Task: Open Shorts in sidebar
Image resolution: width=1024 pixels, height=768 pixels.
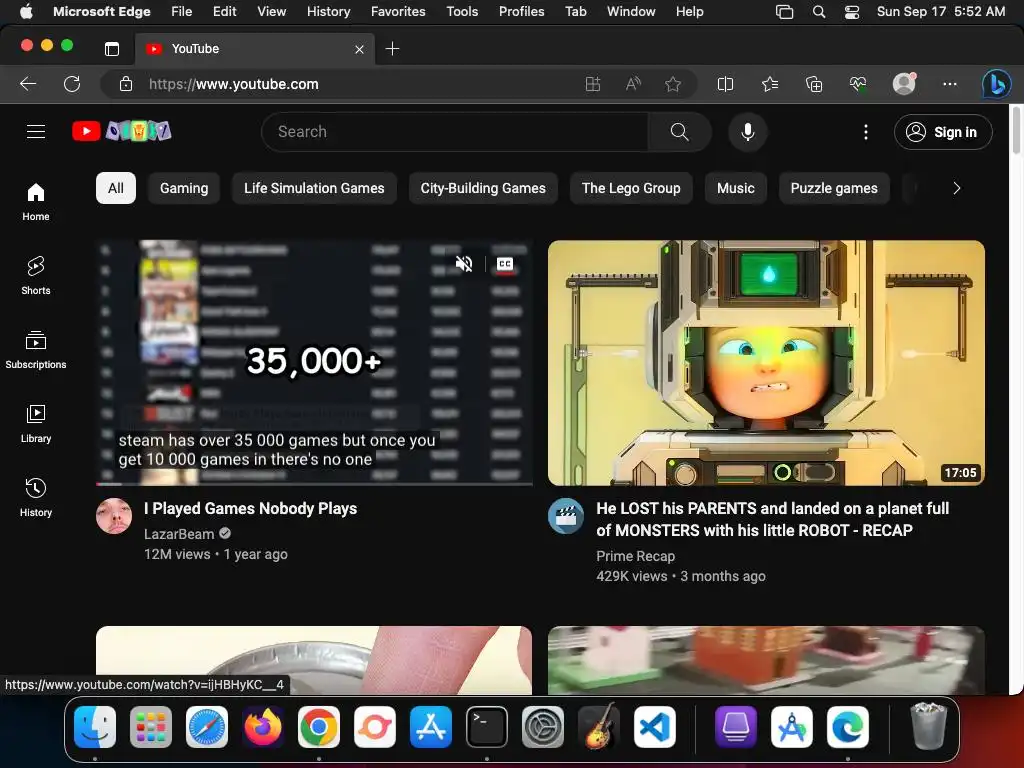Action: (x=36, y=276)
